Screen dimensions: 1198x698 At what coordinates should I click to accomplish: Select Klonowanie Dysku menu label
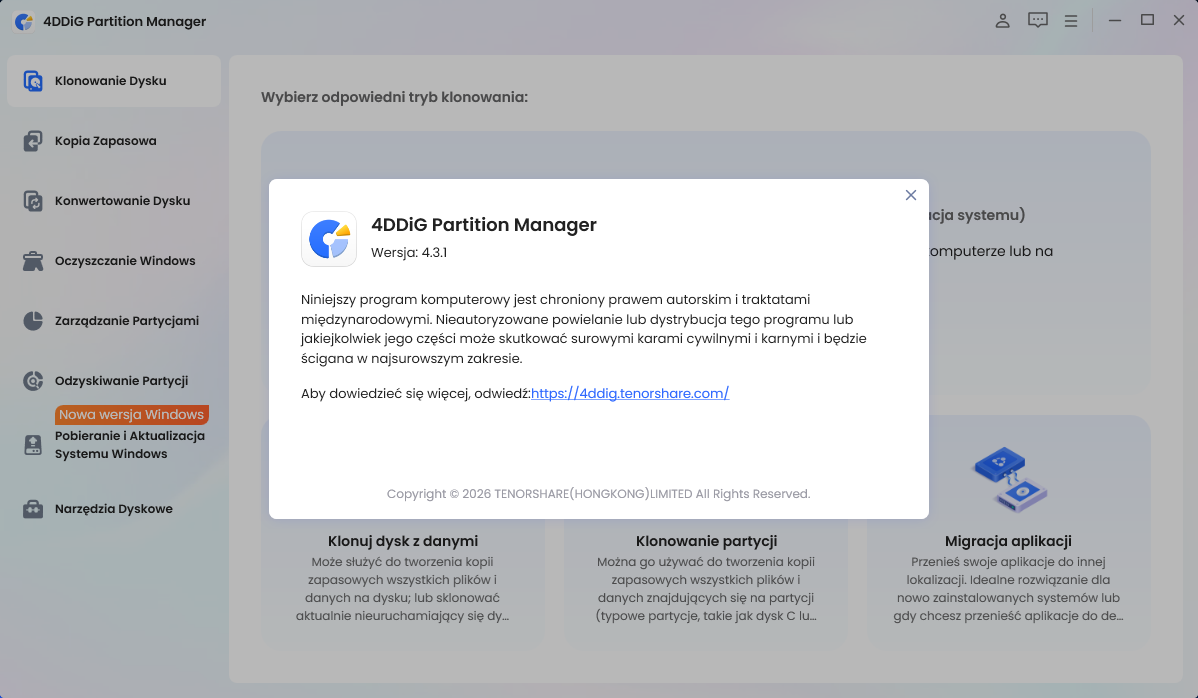(111, 81)
